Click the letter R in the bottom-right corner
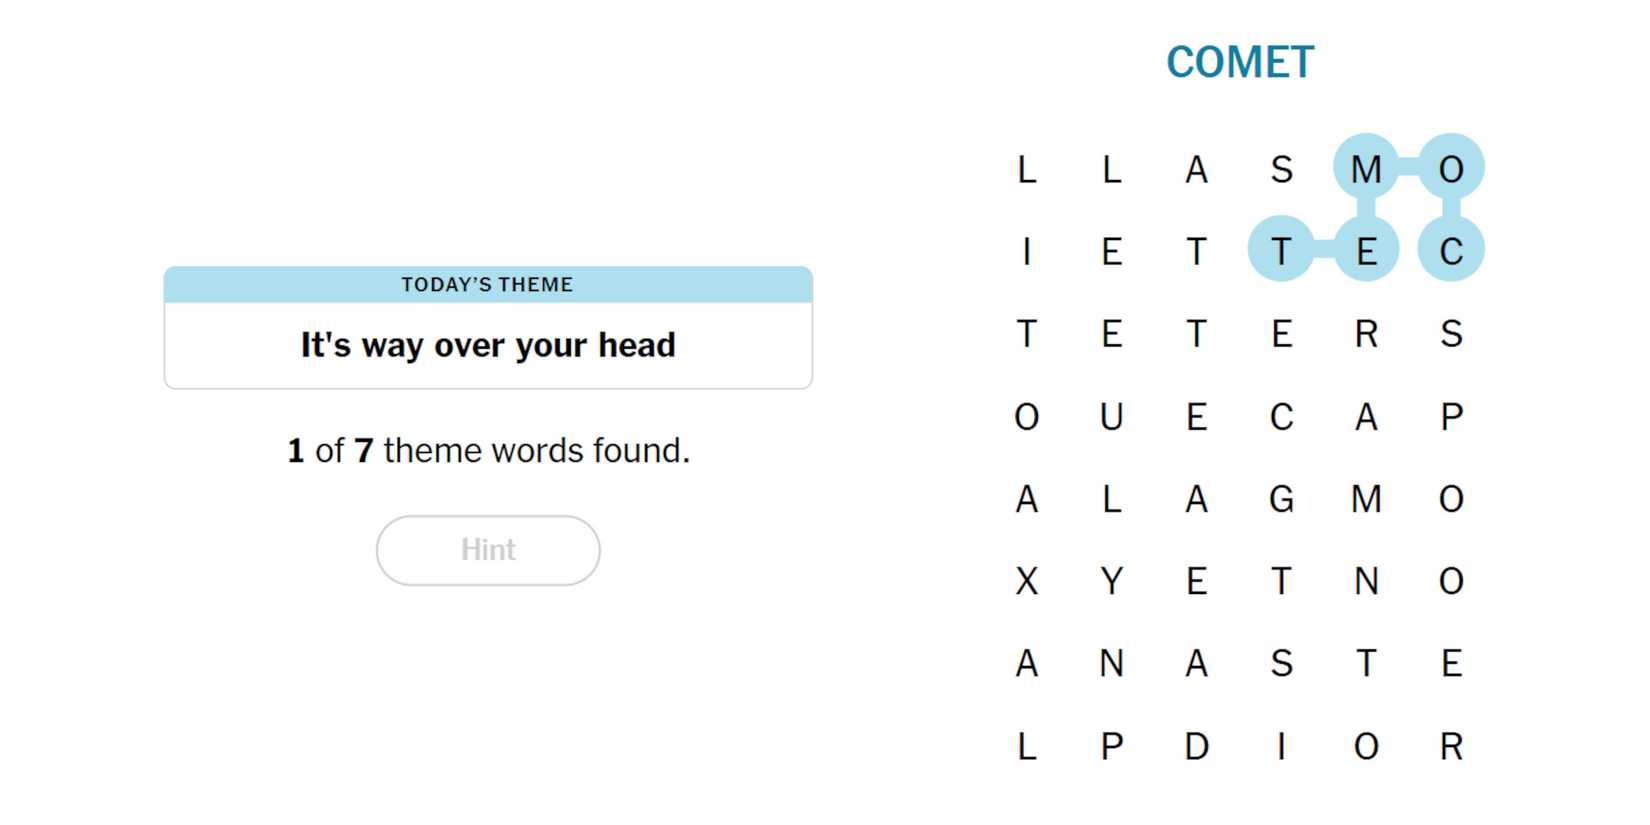This screenshot has width=1650, height=825. tap(1450, 745)
